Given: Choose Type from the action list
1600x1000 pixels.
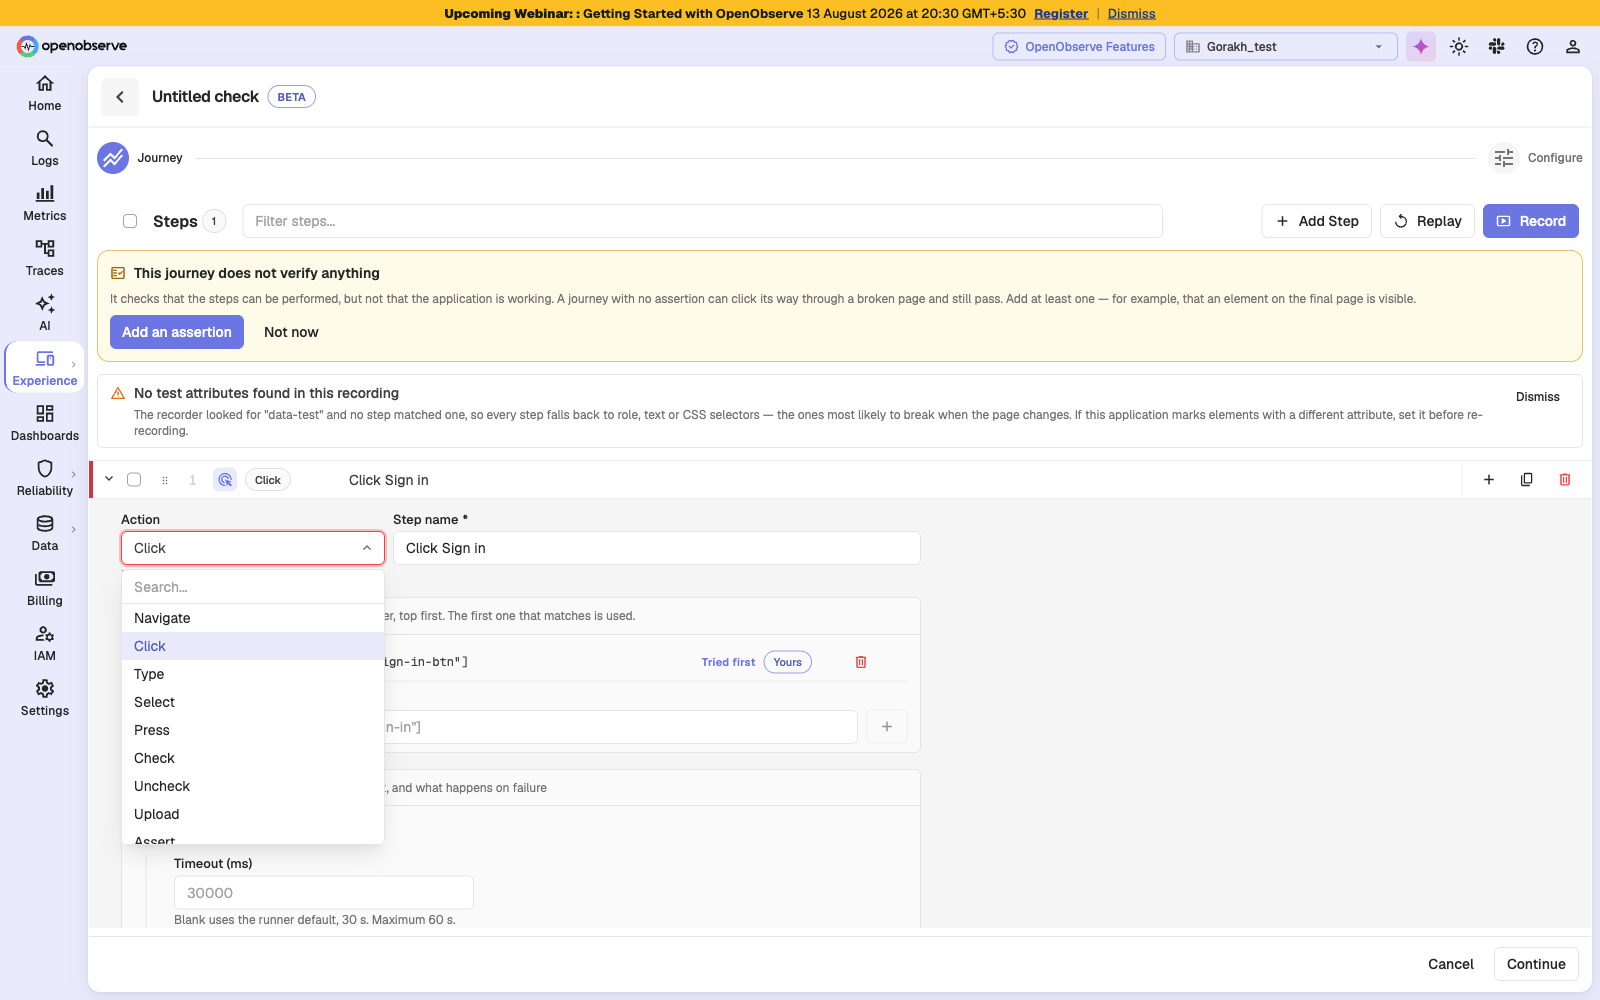Looking at the screenshot, I should pos(253,674).
